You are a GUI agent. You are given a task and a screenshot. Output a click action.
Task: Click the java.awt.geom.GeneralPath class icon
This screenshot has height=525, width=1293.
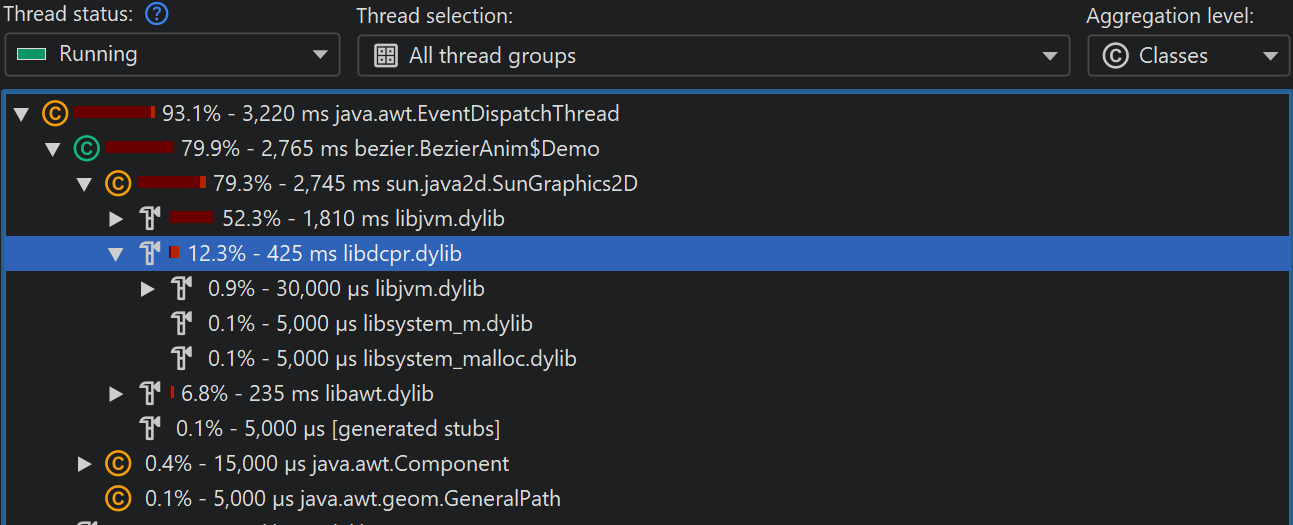[x=118, y=499]
